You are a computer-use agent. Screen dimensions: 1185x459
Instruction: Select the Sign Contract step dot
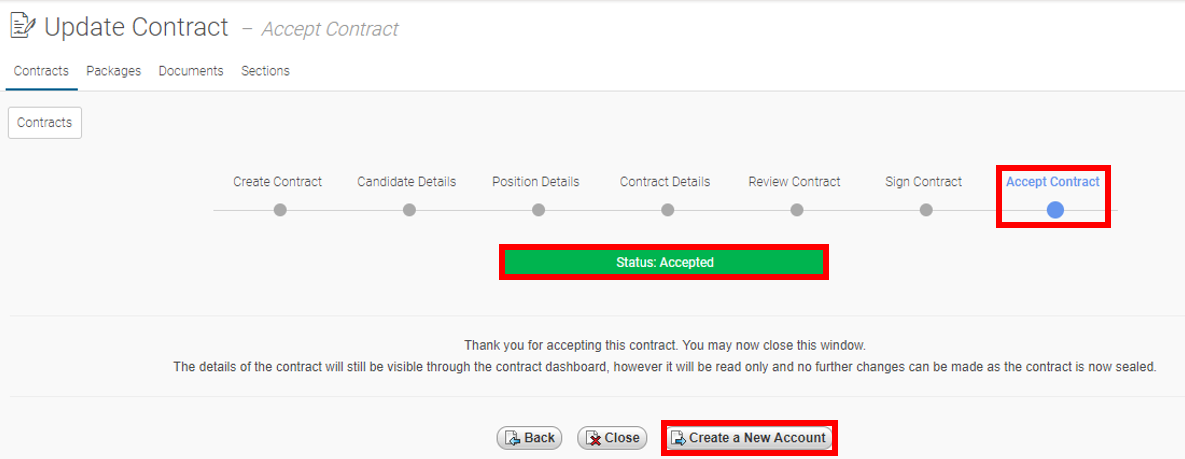(x=926, y=210)
